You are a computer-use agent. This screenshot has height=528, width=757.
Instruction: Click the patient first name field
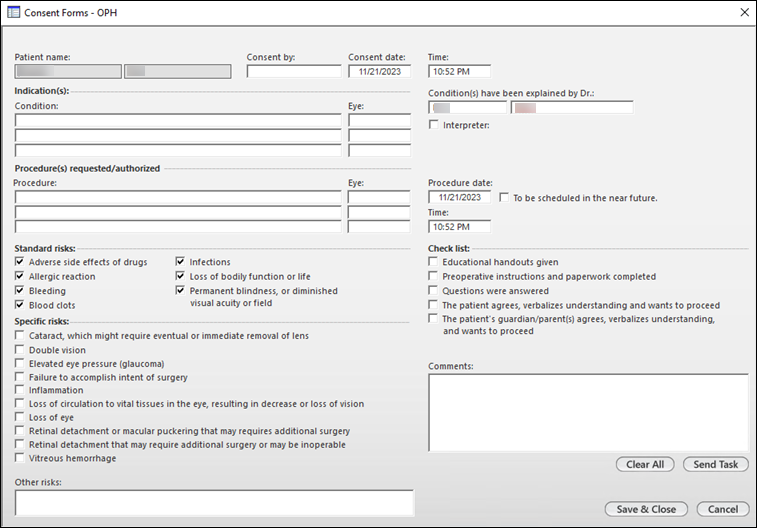[68, 71]
